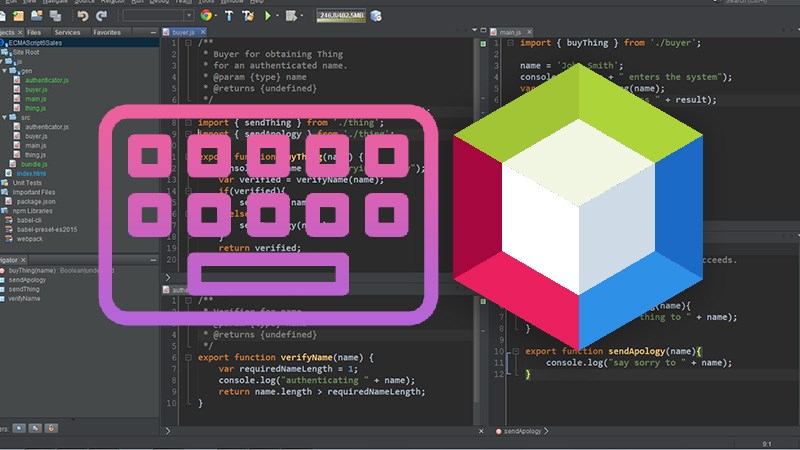Screen dimensions: 800x450
Task: Toggle first Navigator filter button
Action: [x=19, y=428]
